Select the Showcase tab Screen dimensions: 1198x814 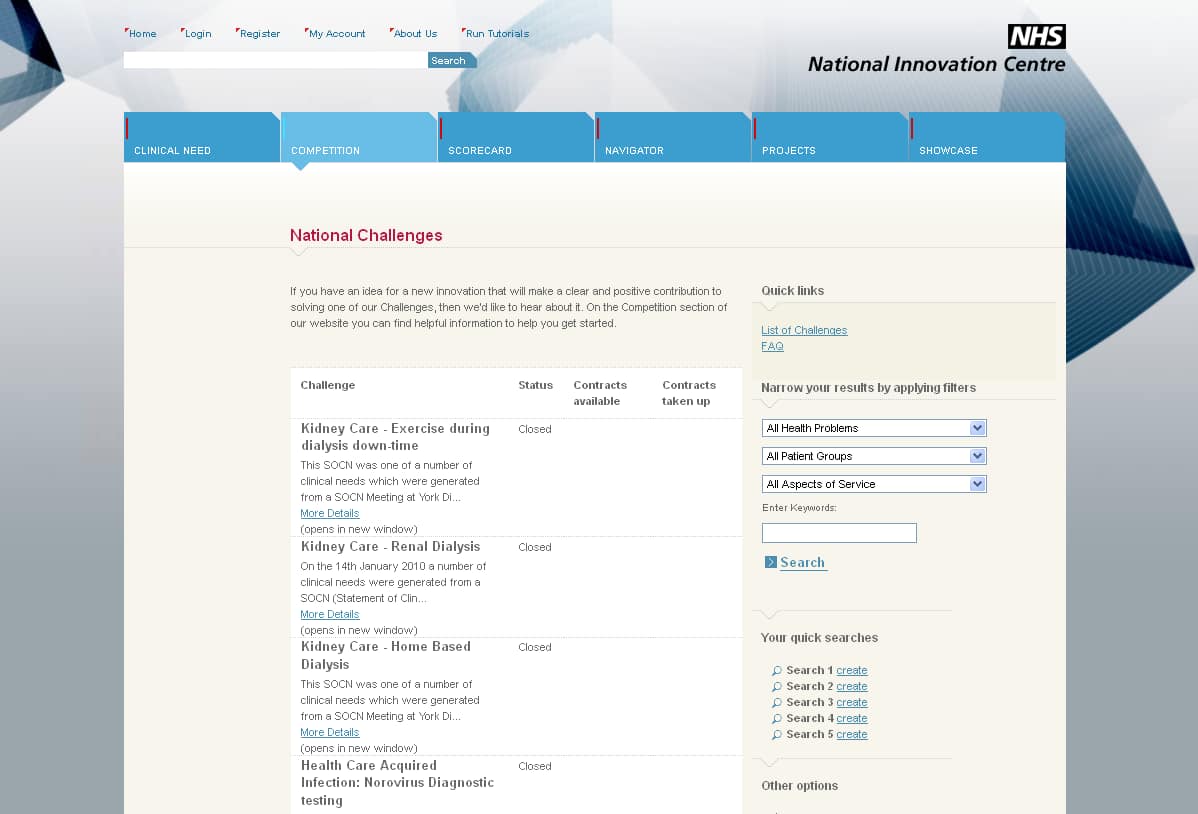click(x=986, y=138)
